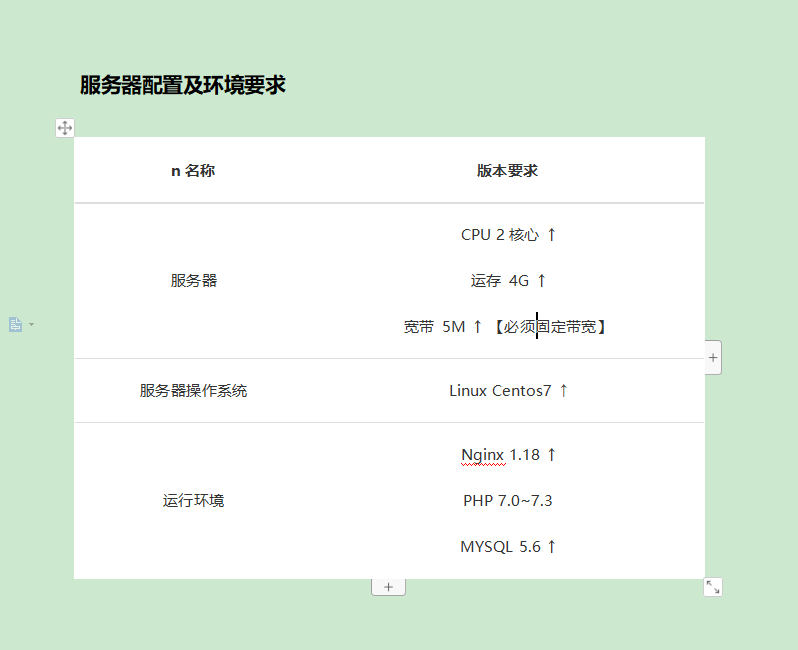Click the add column plus button

pyautogui.click(x=713, y=358)
